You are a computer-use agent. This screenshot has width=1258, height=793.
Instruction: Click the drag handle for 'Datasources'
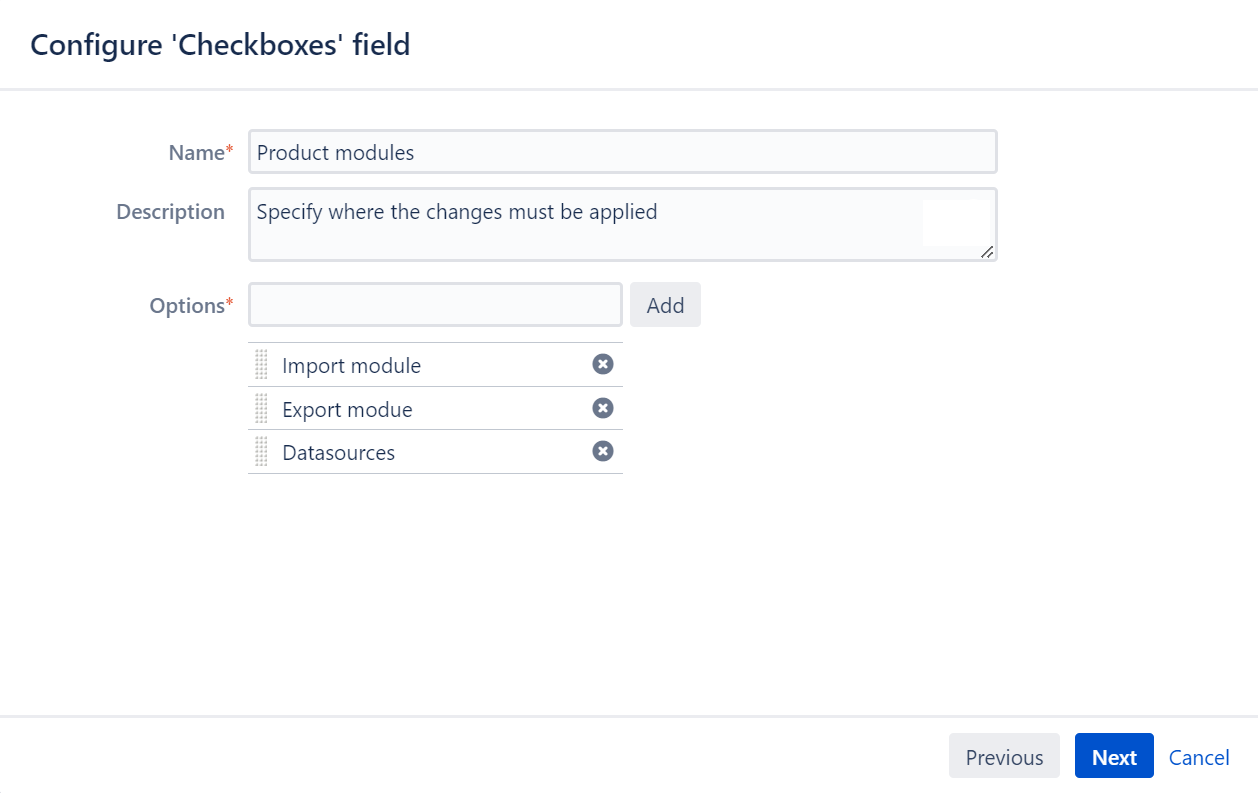tap(261, 452)
